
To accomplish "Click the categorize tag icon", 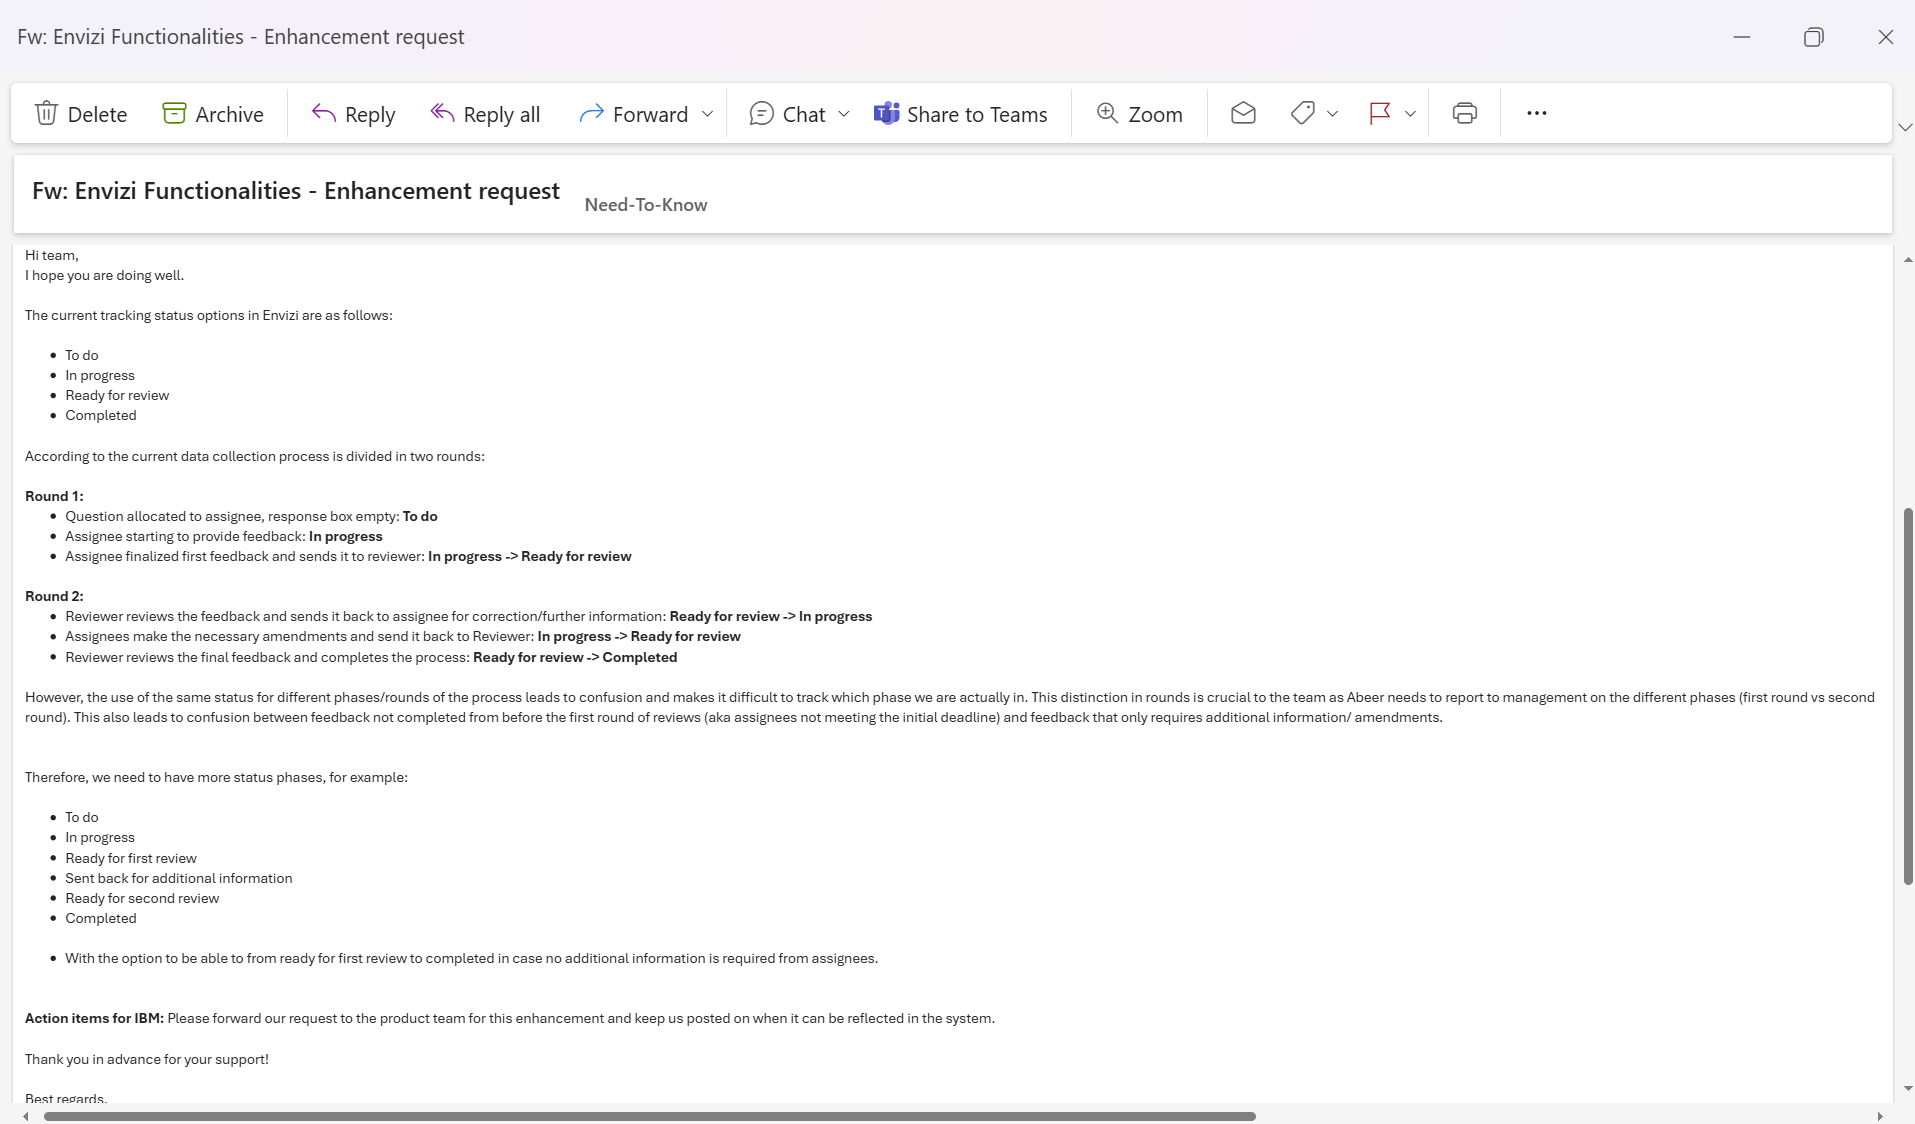I will [x=1302, y=113].
